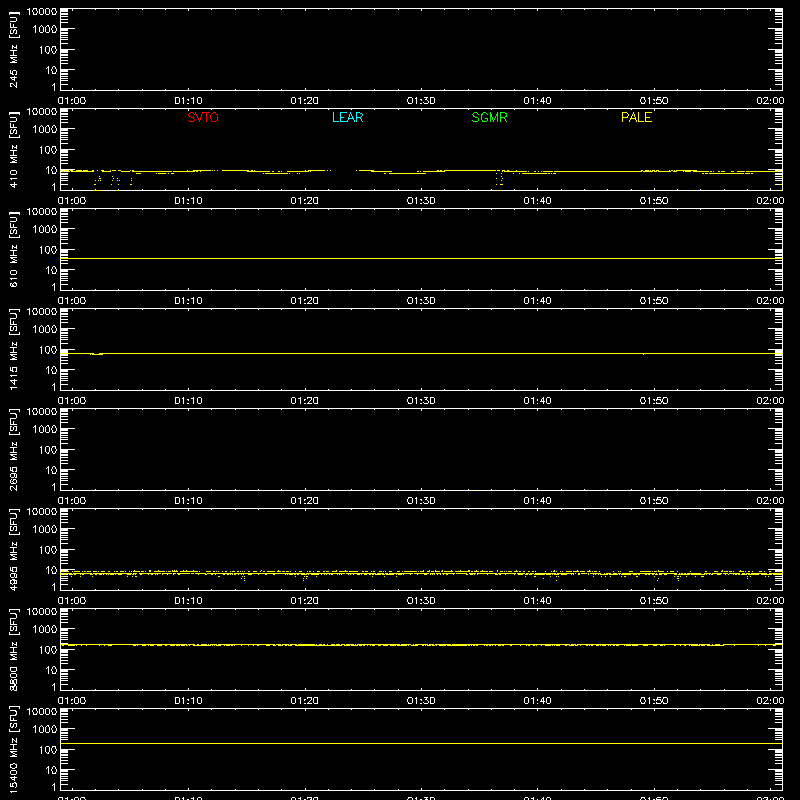Screen dimensions: 800x800
Task: Click the 100 tick label on 610 MHz panel
Action: (x=48, y=250)
